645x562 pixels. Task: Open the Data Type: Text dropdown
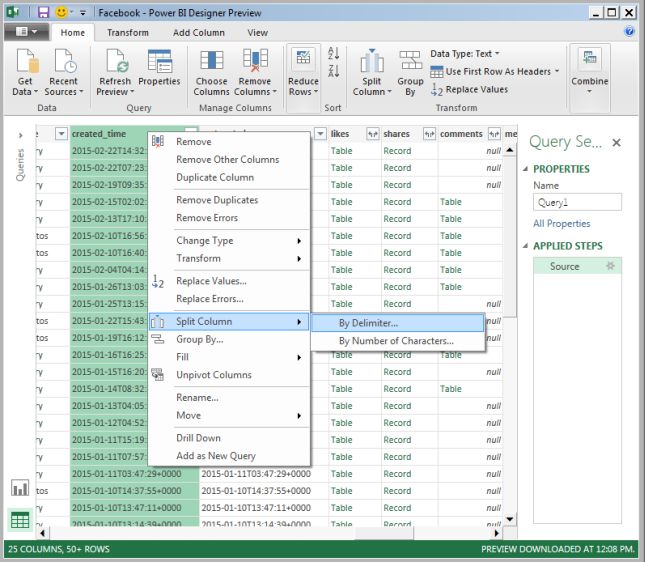465,54
